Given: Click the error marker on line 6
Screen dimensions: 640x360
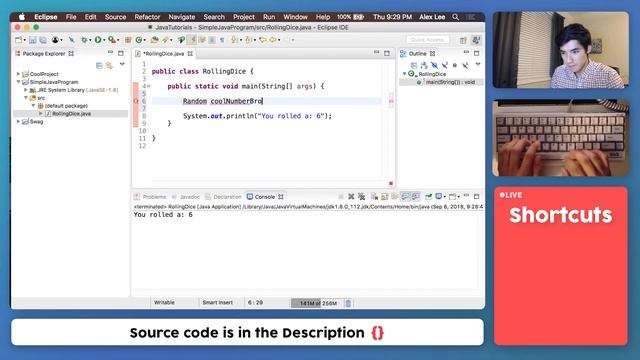Looking at the screenshot, I should 136,101.
